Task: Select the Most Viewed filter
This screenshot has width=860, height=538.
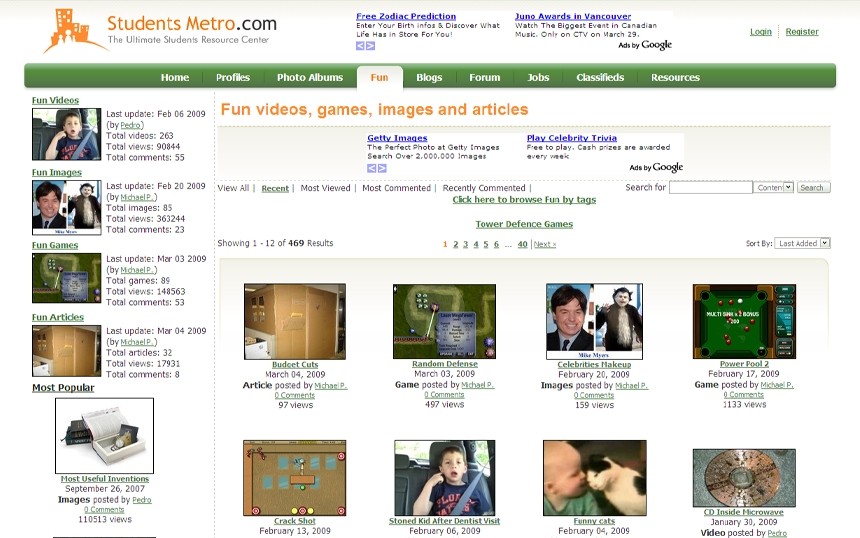Action: click(325, 188)
